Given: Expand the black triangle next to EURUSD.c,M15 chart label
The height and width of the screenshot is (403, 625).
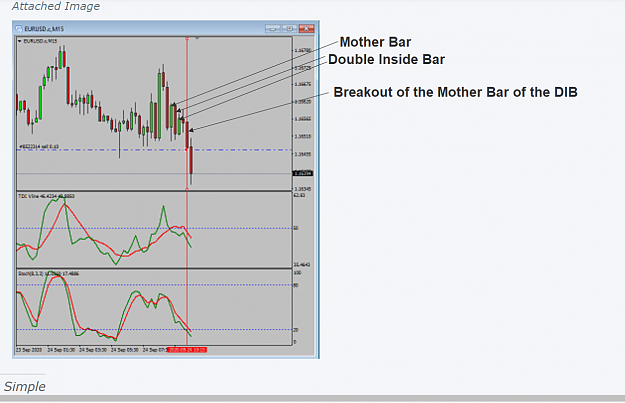Looking at the screenshot, I should (x=20, y=41).
